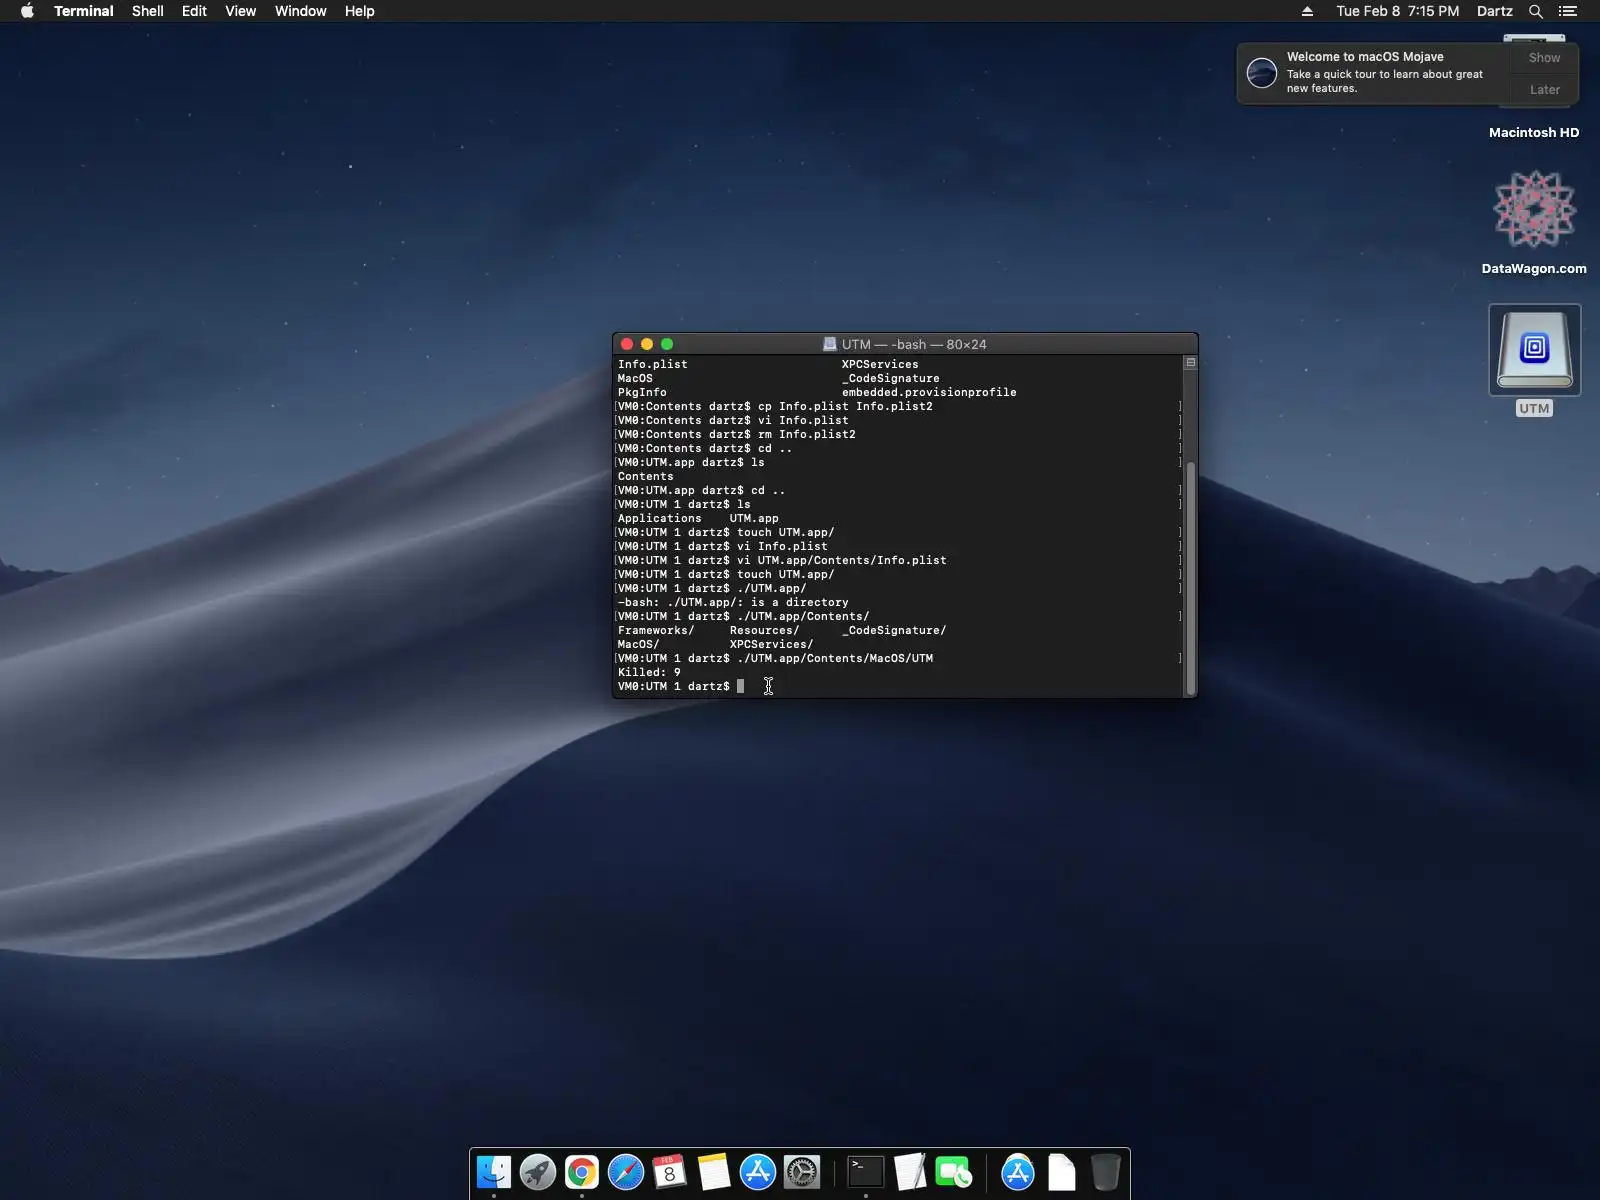Click the final empty 'VM0:UTM 1 dartz$' prompt
Image resolution: width=1600 pixels, height=1200 pixels.
point(674,686)
